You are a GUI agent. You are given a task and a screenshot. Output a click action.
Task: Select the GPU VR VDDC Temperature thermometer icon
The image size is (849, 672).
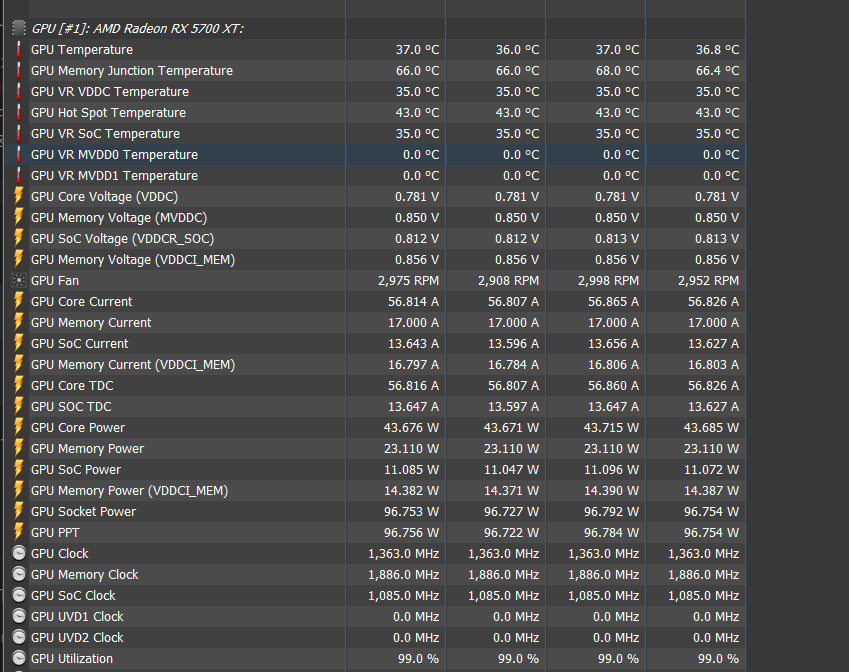pos(19,92)
